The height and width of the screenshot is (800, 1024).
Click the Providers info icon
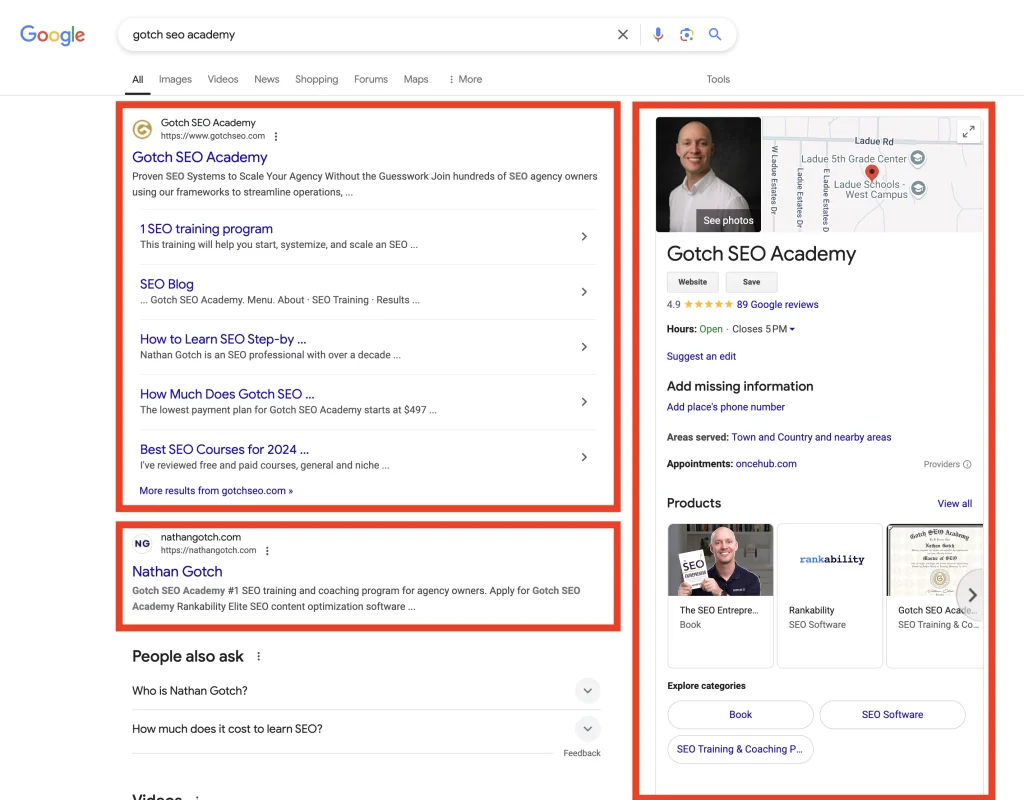coord(967,464)
